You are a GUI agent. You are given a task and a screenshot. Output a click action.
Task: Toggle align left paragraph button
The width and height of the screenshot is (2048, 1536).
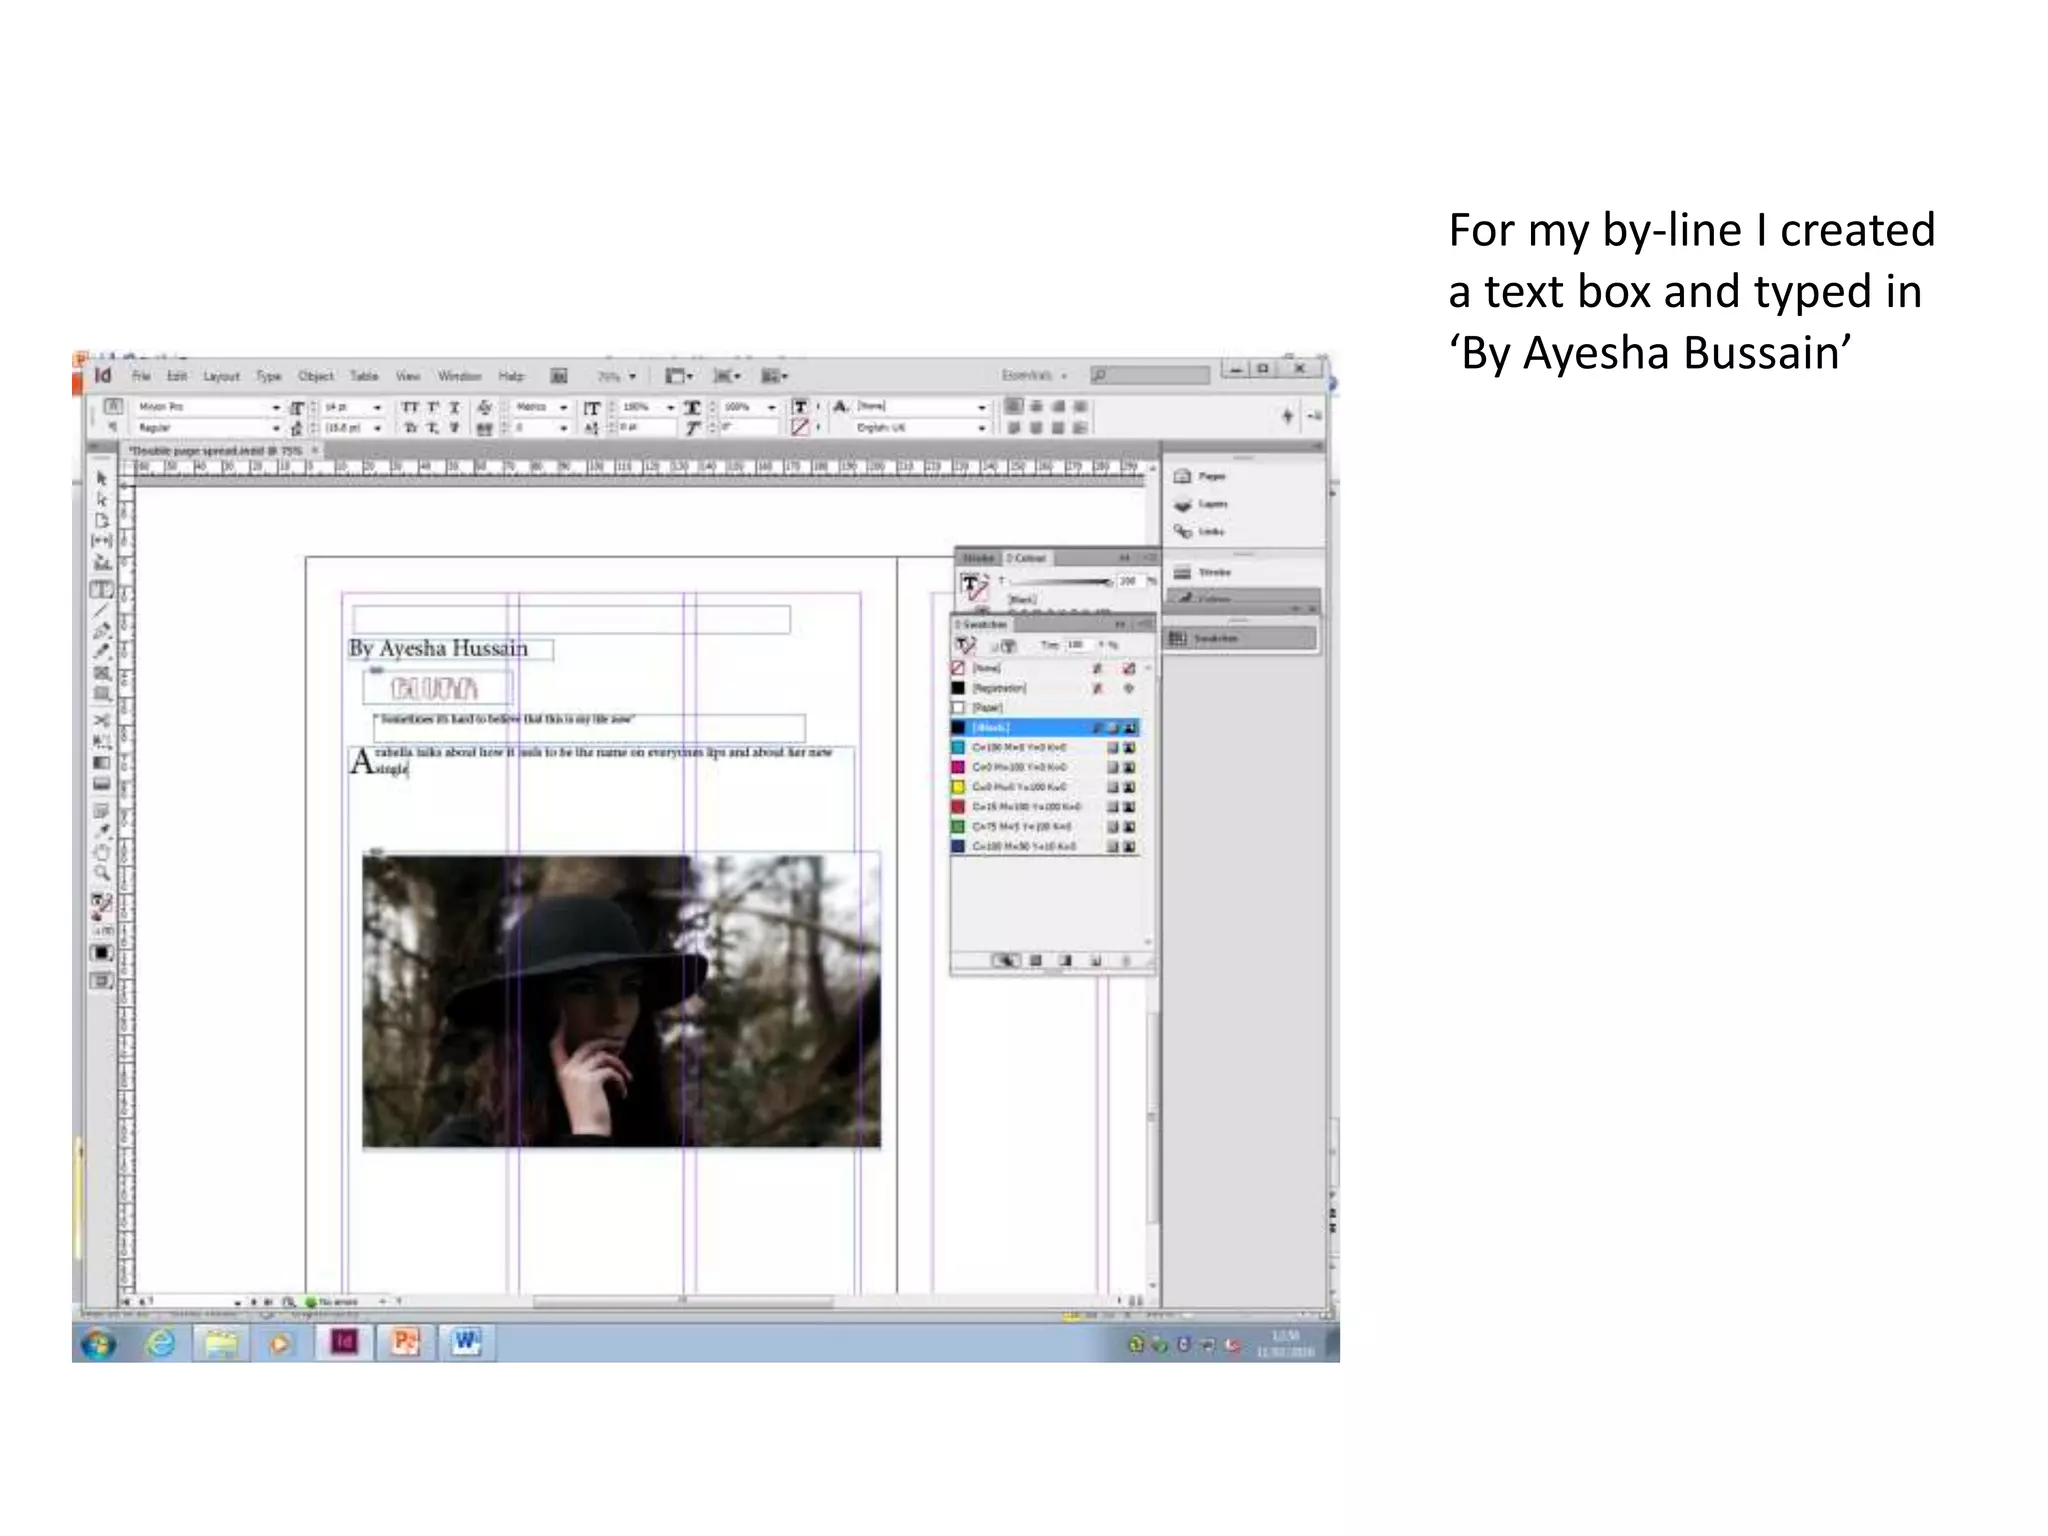[1014, 406]
